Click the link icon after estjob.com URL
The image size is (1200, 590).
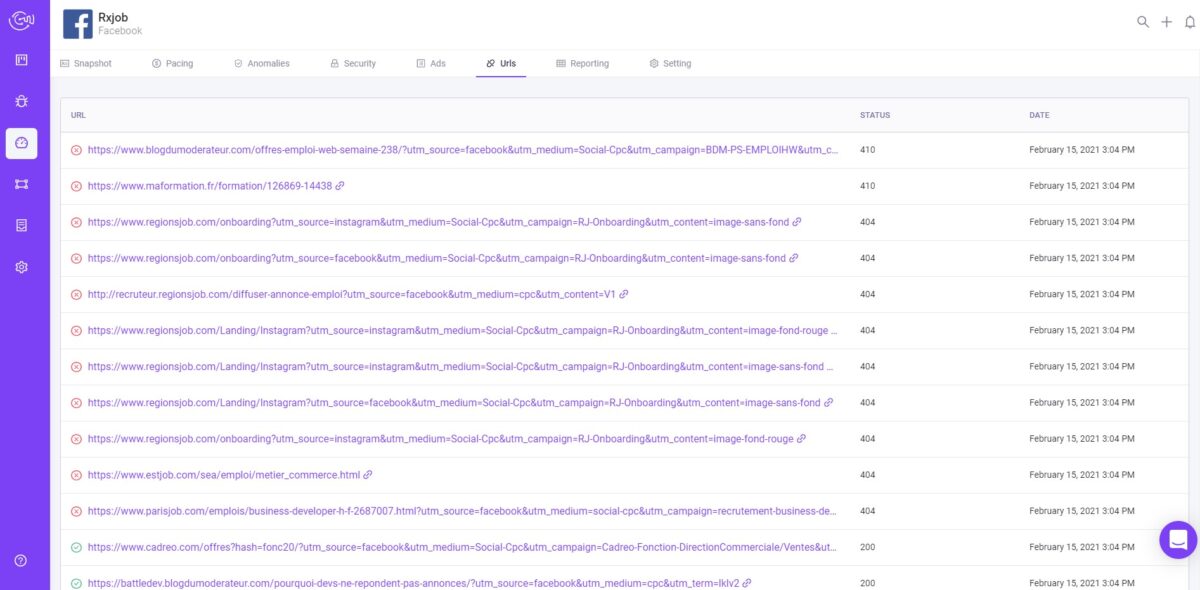coord(368,475)
